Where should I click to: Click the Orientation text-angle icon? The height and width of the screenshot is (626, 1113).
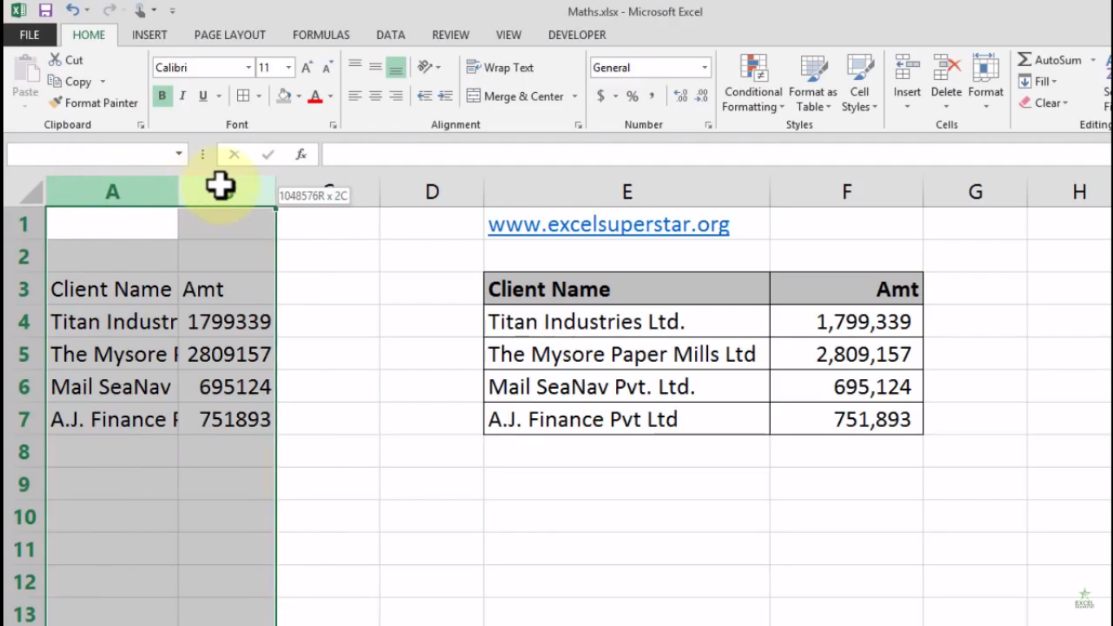(425, 67)
